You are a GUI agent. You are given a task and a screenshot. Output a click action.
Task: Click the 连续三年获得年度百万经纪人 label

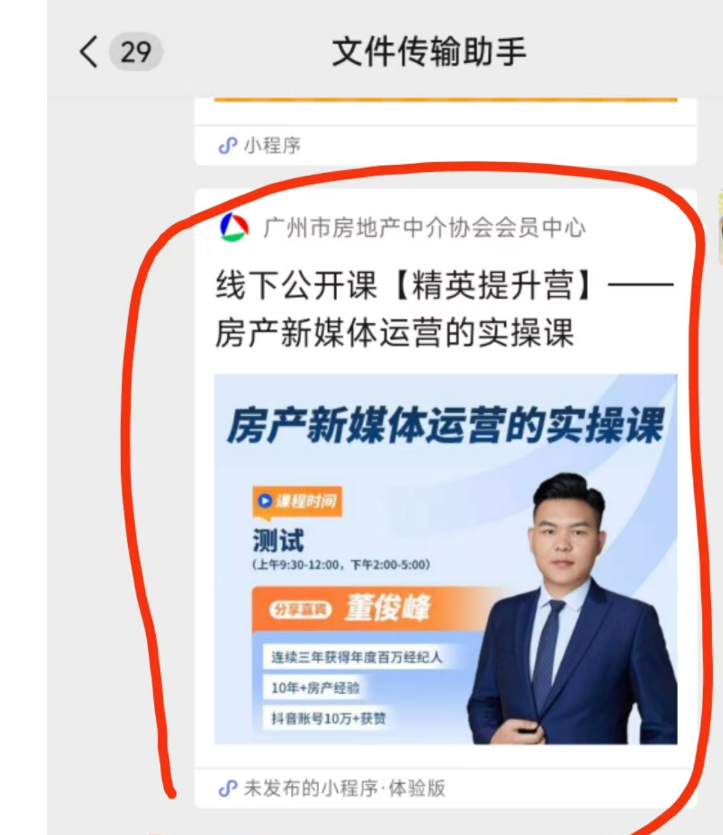click(357, 657)
